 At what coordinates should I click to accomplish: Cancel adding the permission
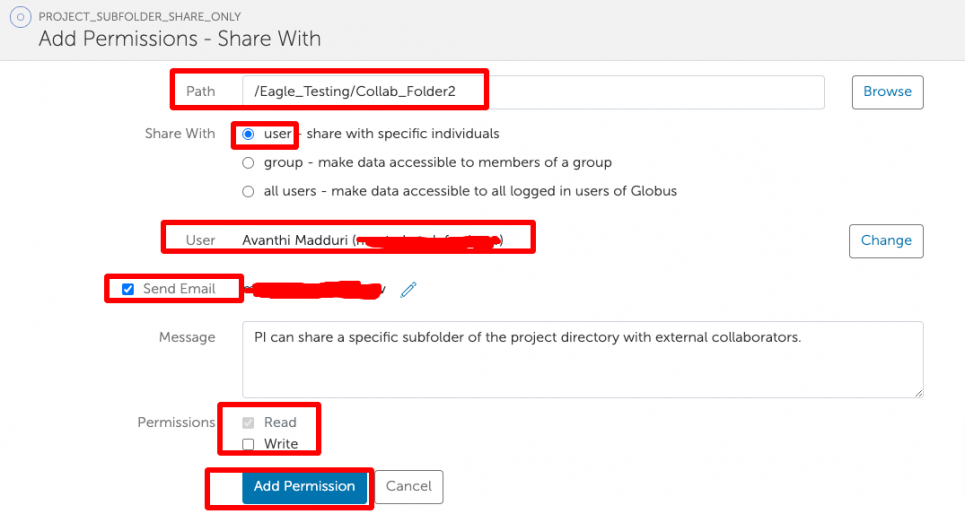pyautogui.click(x=408, y=487)
